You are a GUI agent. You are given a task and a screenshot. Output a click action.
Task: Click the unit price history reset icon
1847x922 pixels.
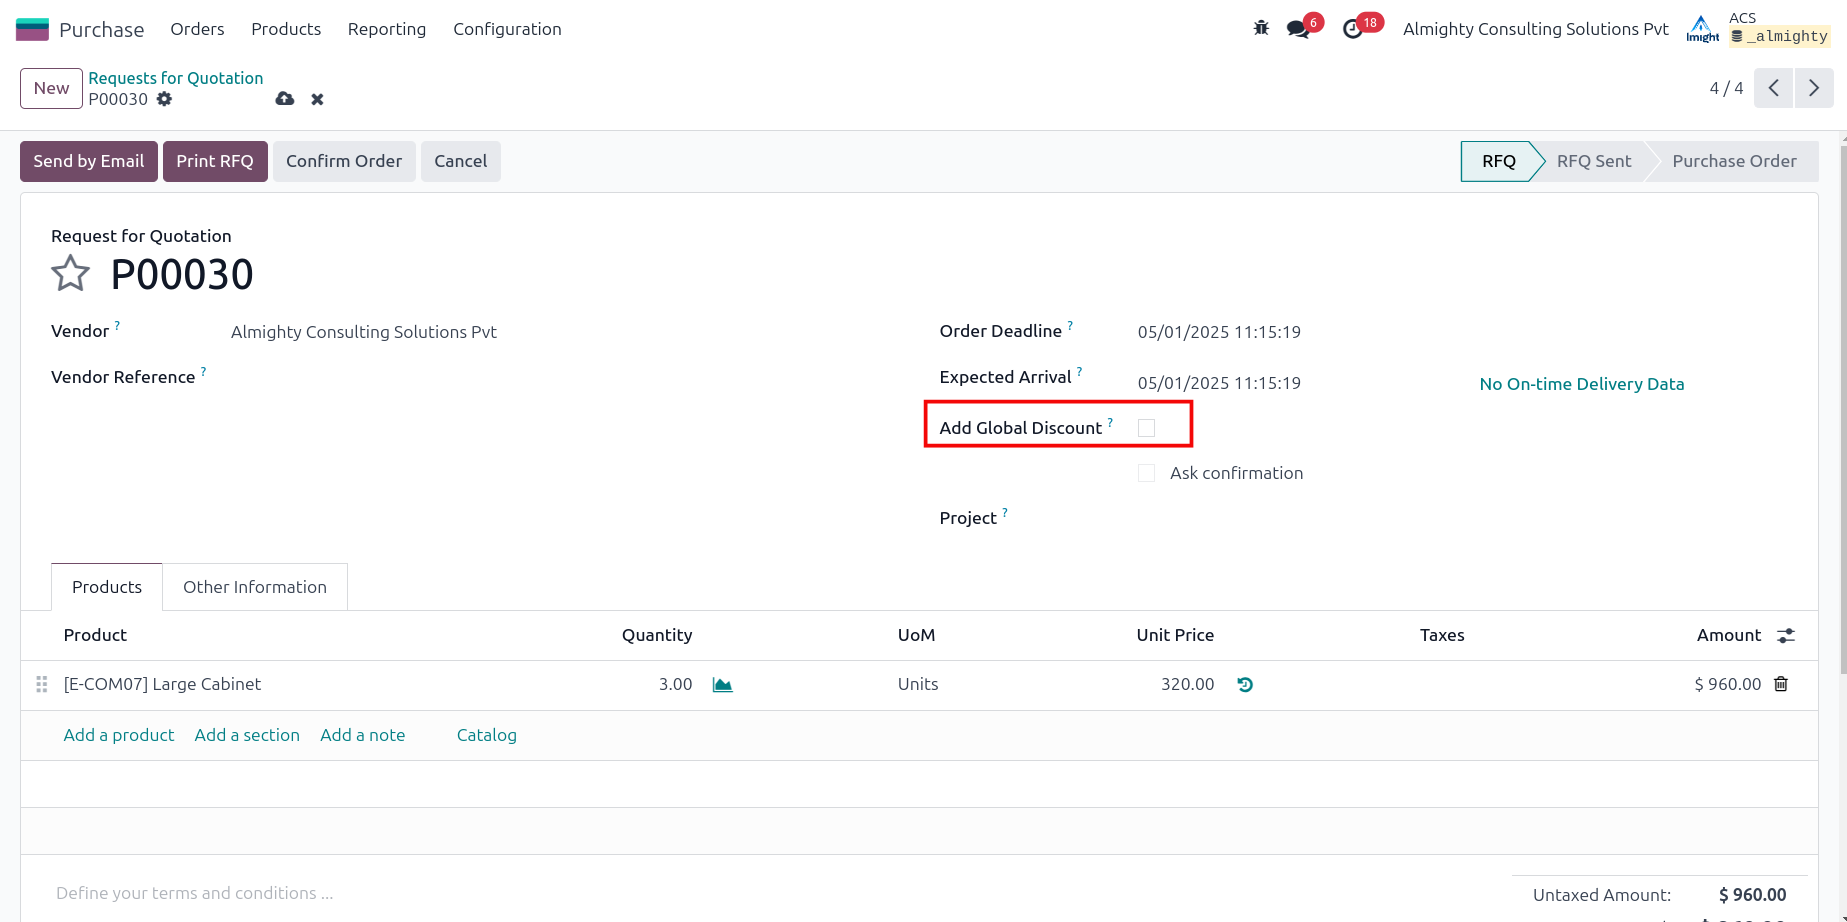pos(1245,685)
